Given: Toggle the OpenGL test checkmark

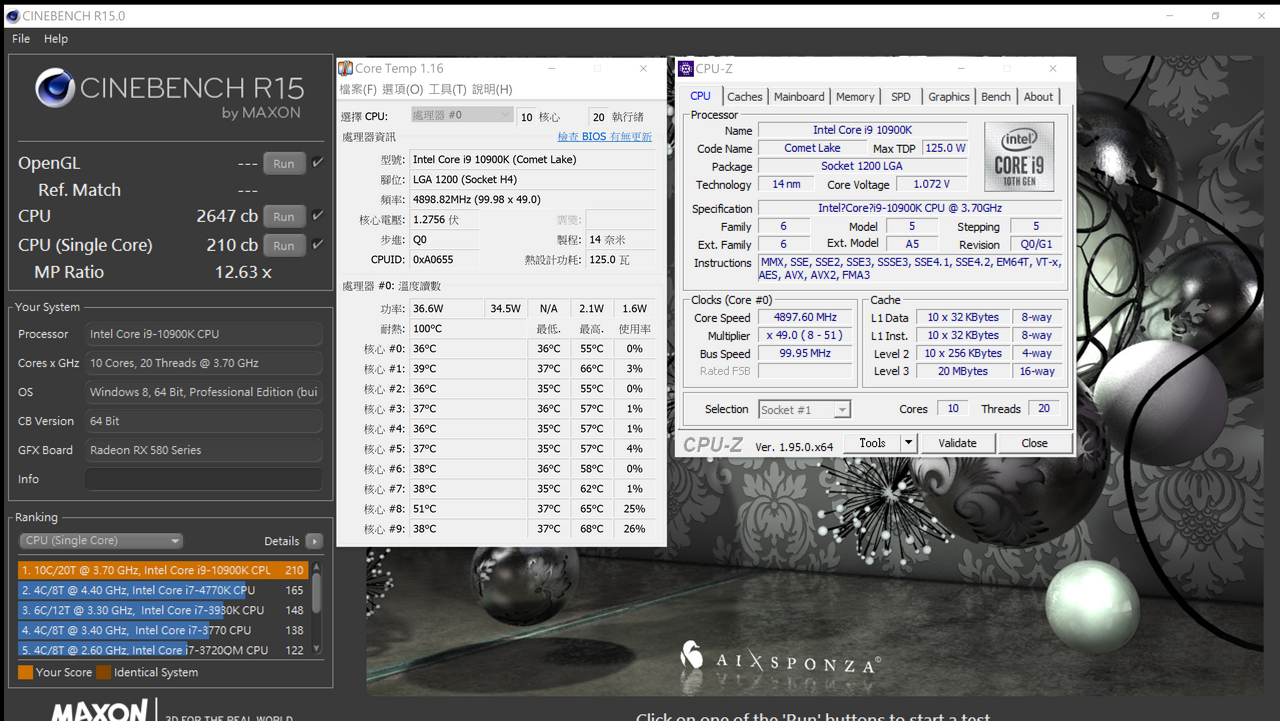Looking at the screenshot, I should [x=318, y=163].
